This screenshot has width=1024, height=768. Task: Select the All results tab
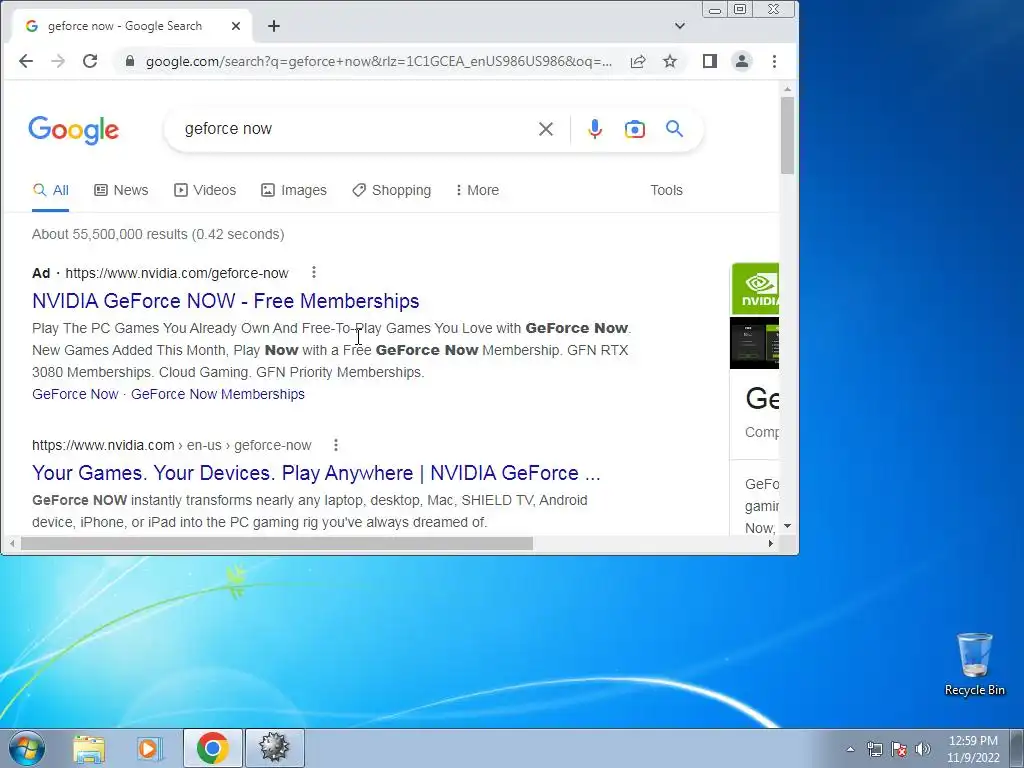[x=51, y=190]
